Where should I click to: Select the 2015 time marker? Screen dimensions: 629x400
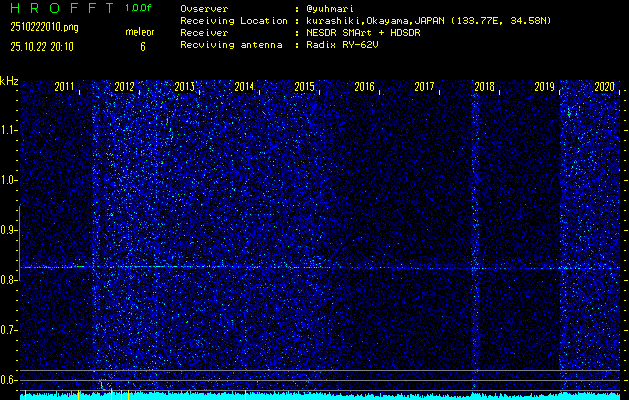pyautogui.click(x=304, y=87)
